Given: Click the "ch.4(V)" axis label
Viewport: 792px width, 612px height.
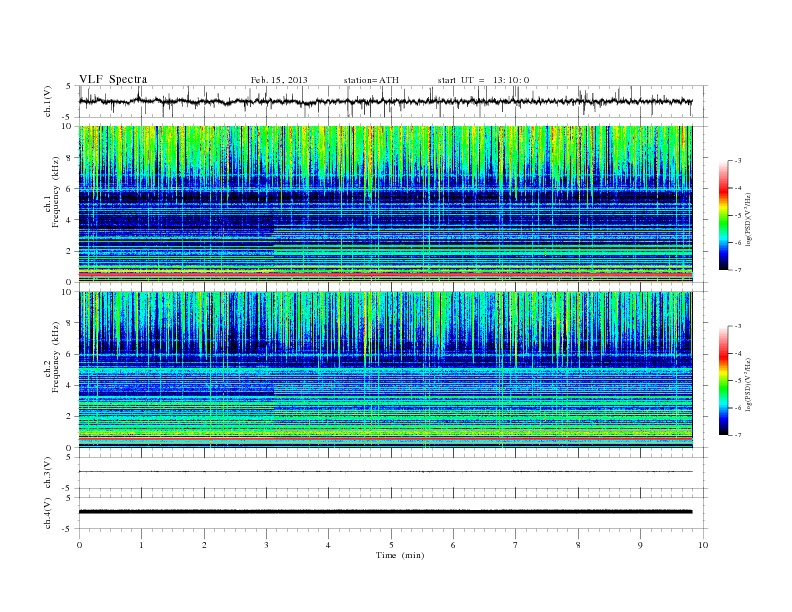Looking at the screenshot, I should tap(48, 513).
